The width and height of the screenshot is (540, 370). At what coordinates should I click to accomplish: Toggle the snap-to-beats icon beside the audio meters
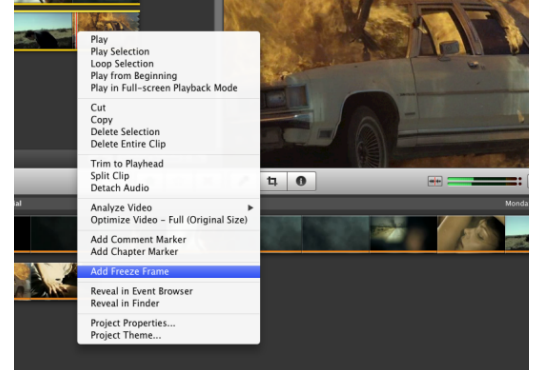(x=435, y=181)
